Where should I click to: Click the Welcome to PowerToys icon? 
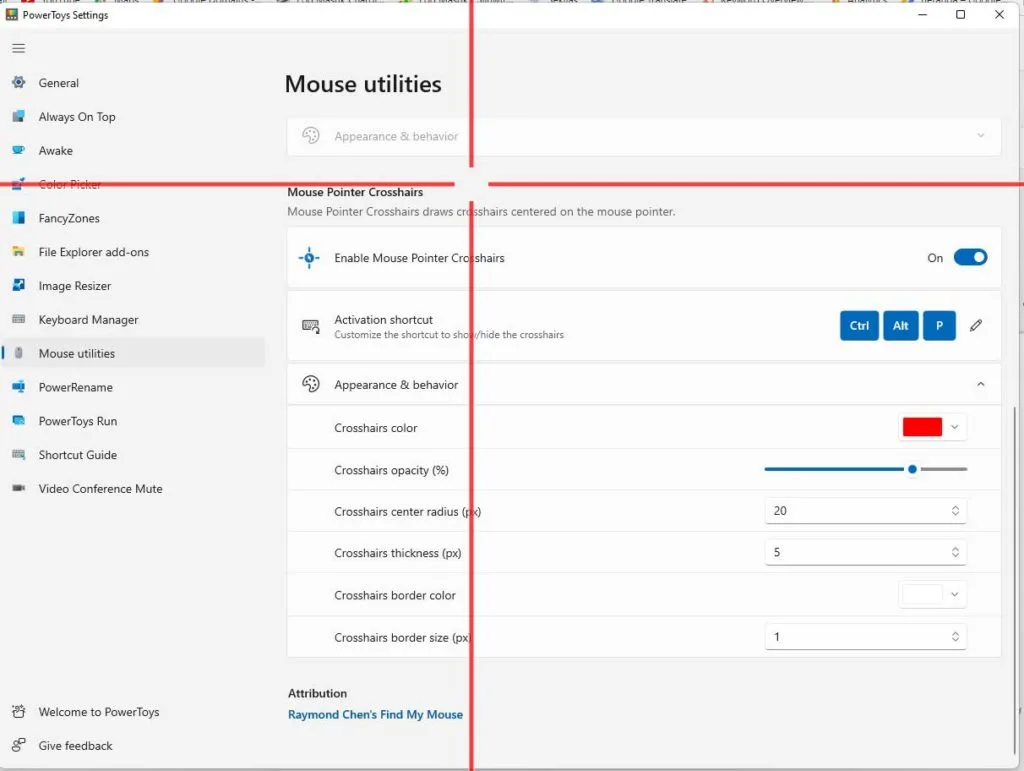tap(18, 712)
